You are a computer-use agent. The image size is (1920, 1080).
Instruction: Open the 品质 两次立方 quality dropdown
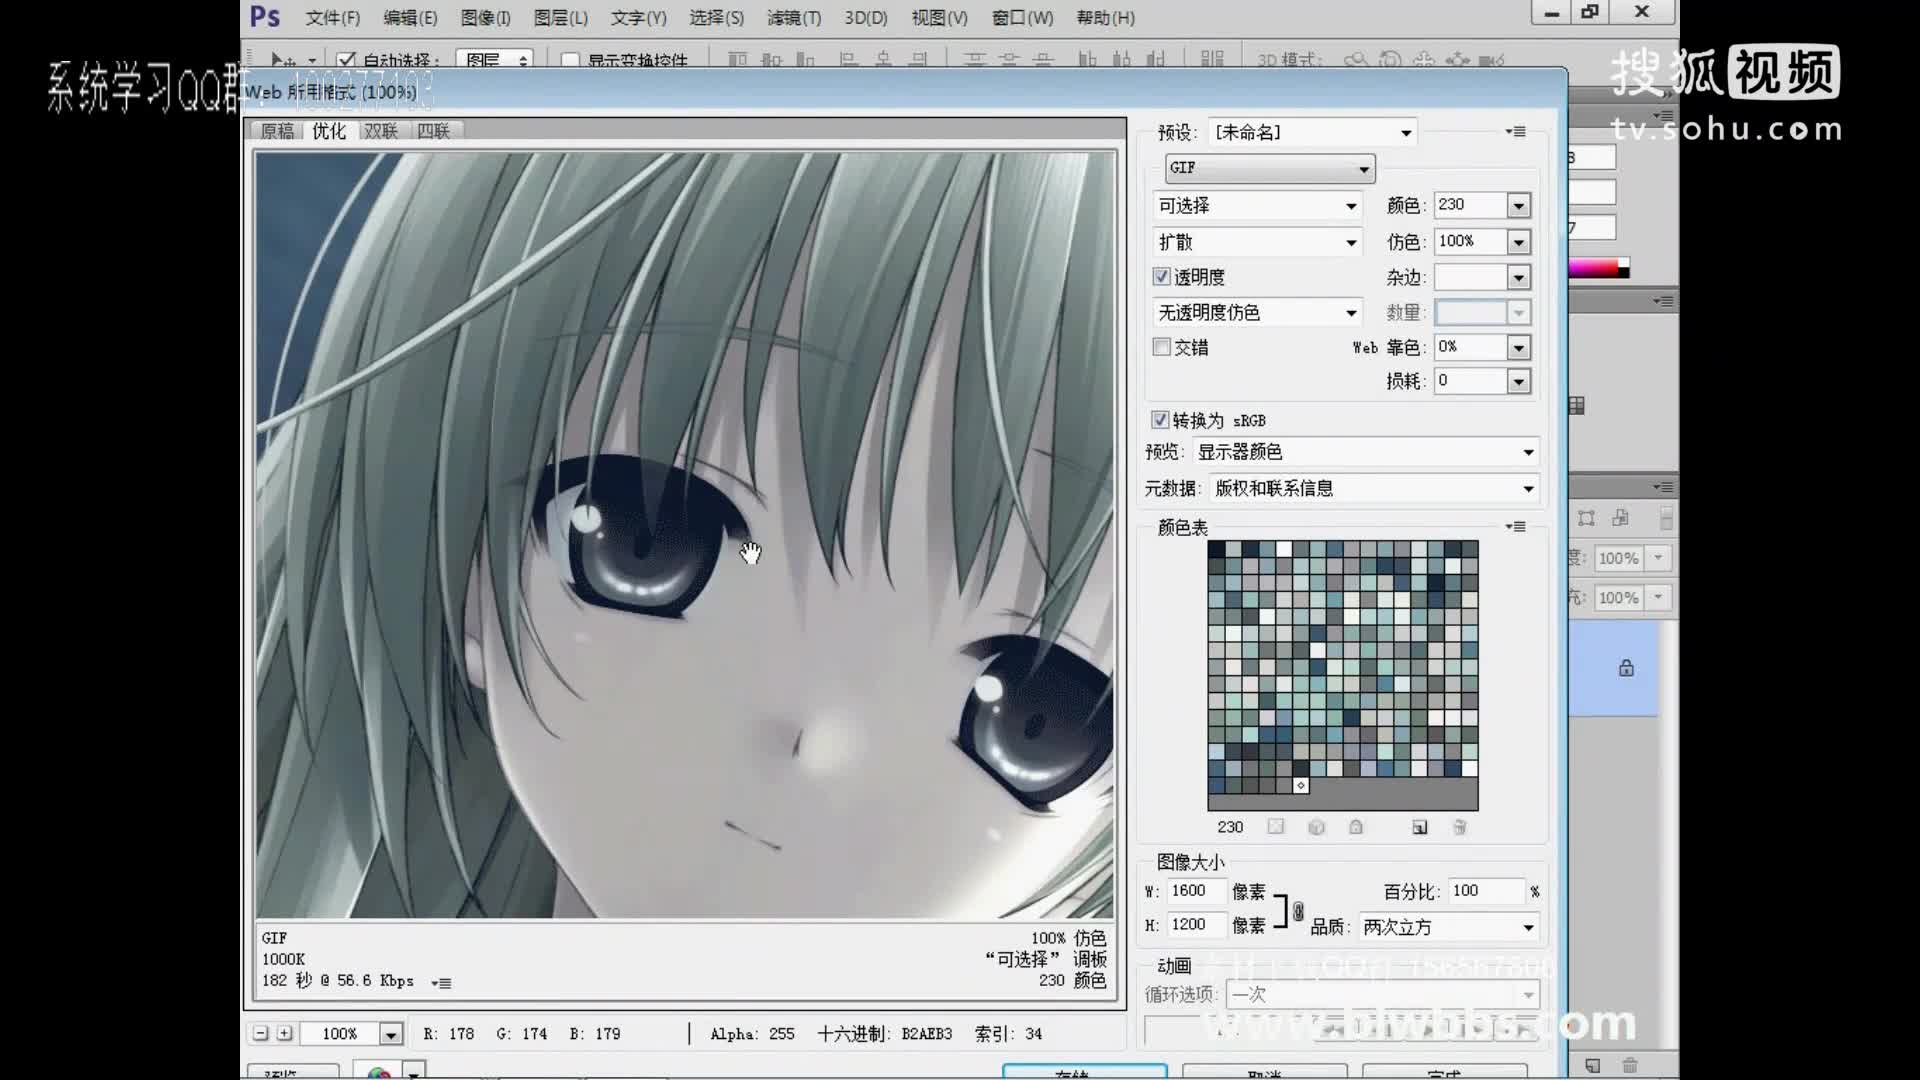[x=1449, y=927]
